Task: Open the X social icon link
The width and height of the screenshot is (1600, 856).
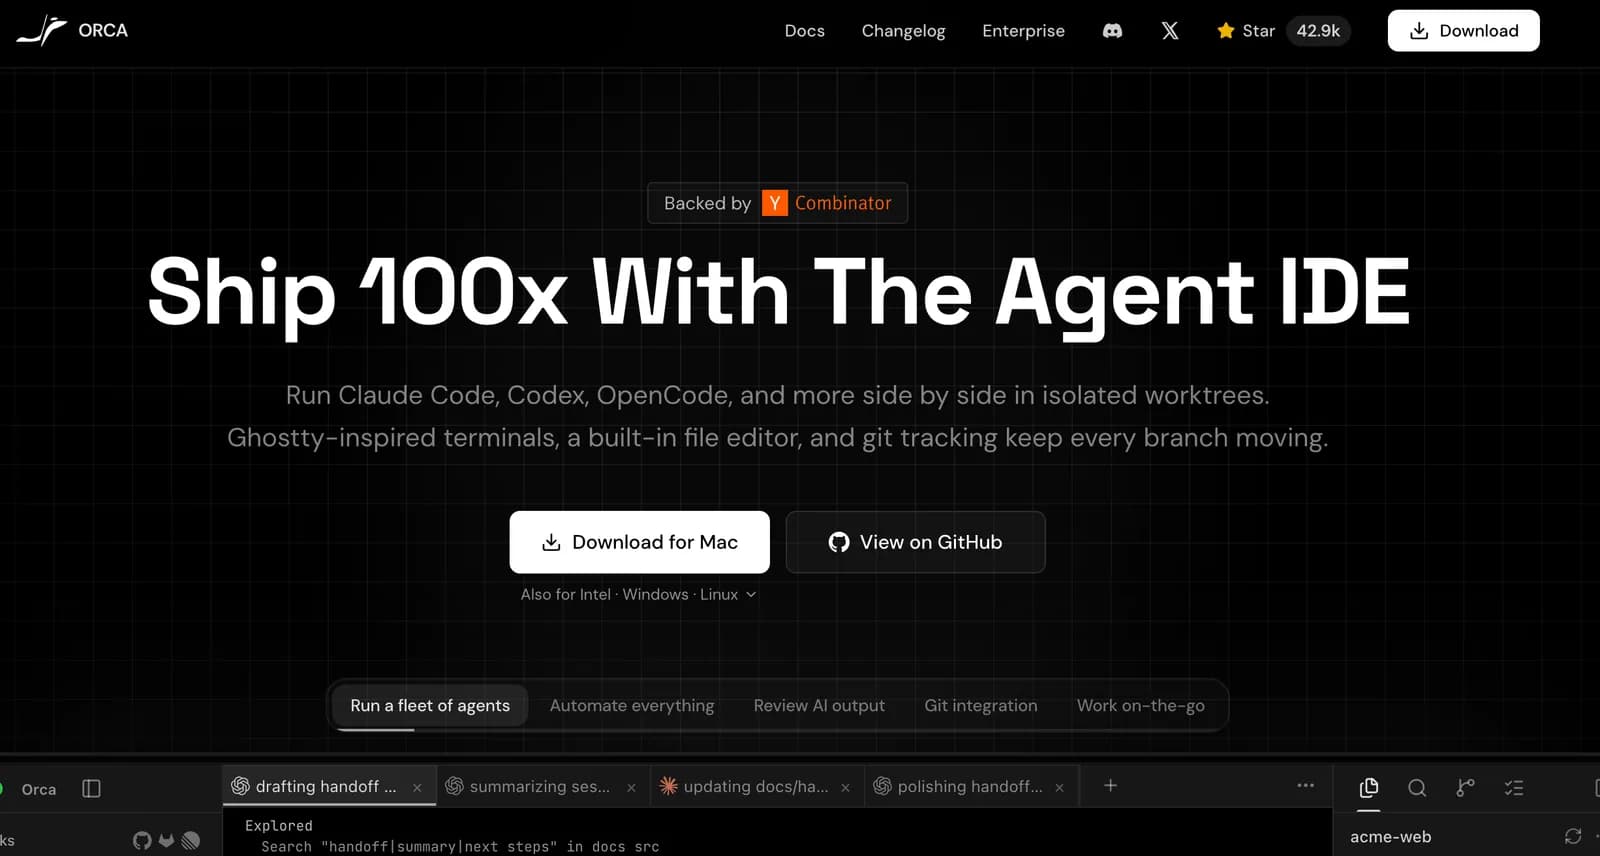Action: 1170,31
